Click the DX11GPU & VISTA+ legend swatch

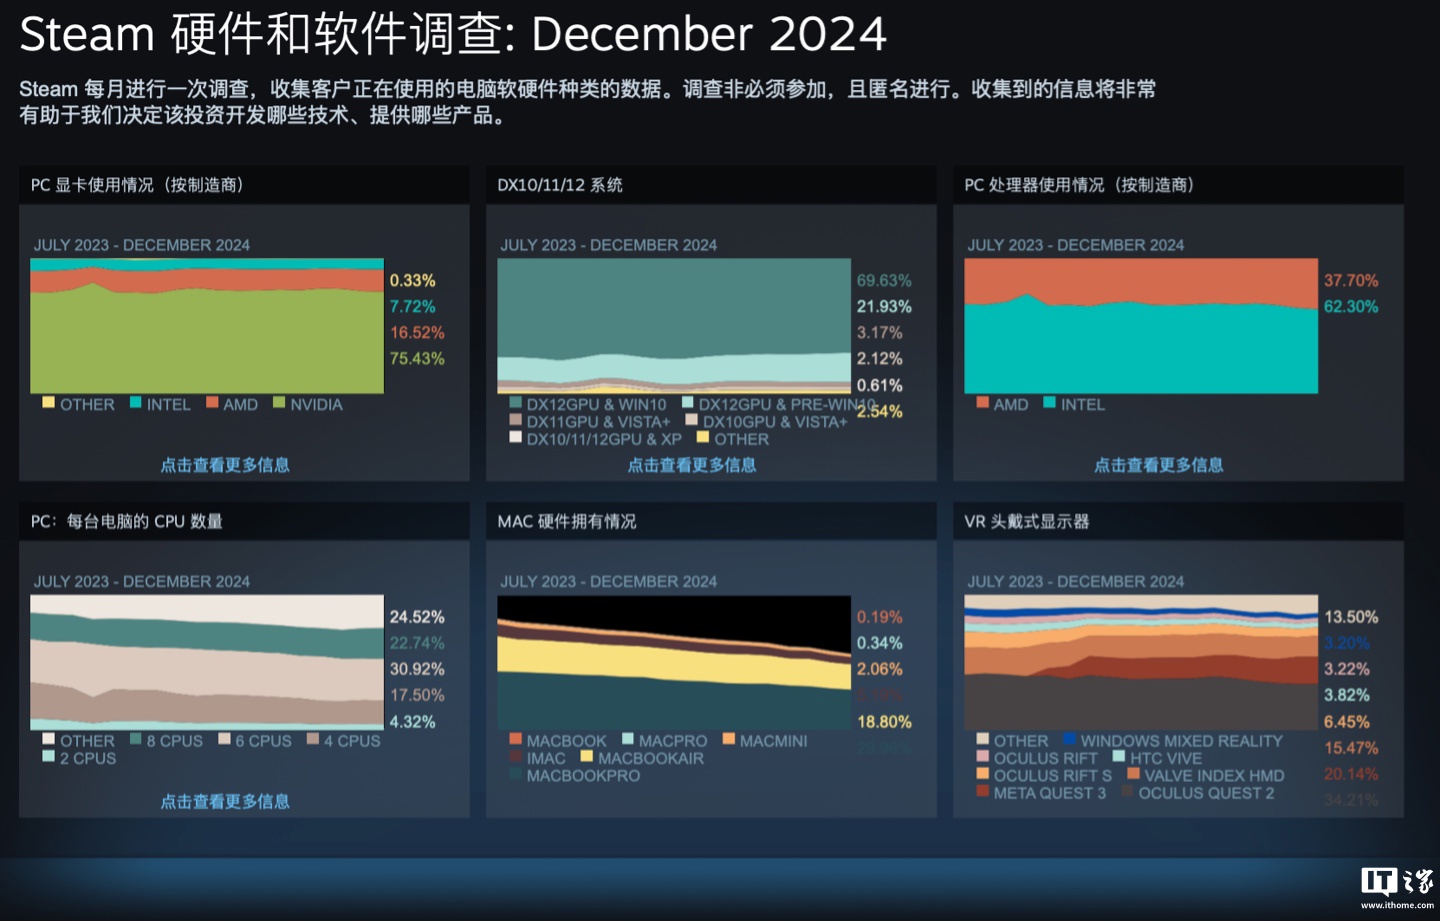(515, 420)
